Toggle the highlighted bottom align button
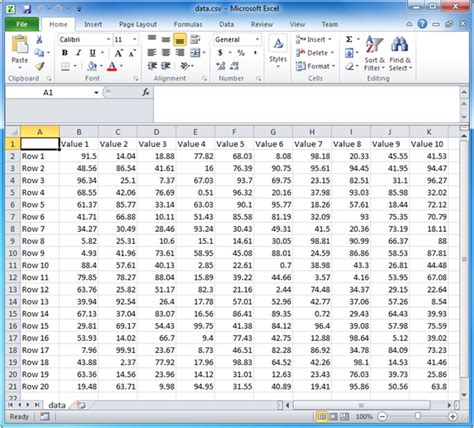Viewport: 474px width, 428px height. (180, 40)
